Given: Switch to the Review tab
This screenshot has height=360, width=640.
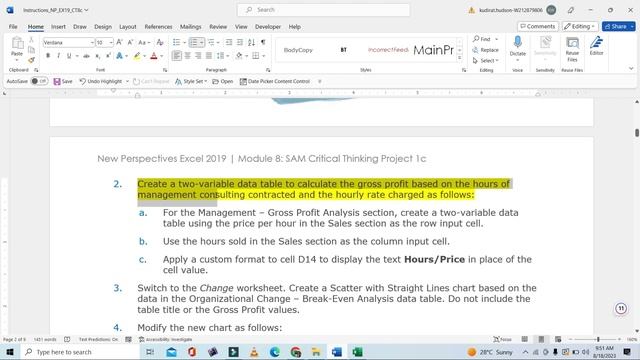Looking at the screenshot, I should (x=218, y=27).
